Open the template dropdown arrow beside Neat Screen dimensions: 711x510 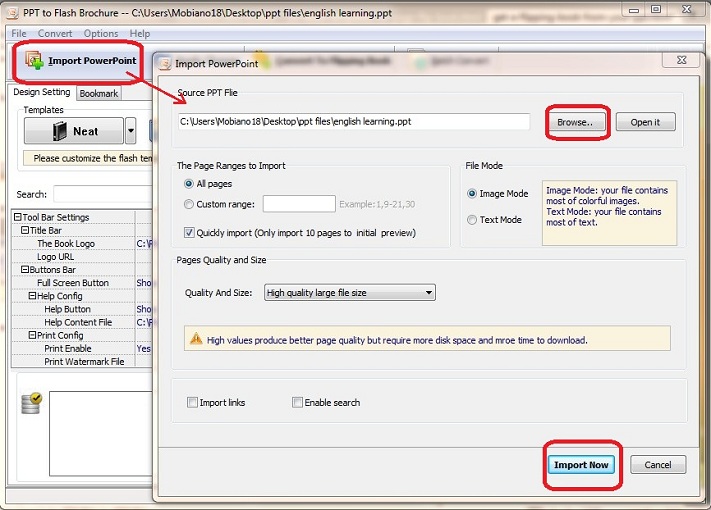tap(131, 131)
